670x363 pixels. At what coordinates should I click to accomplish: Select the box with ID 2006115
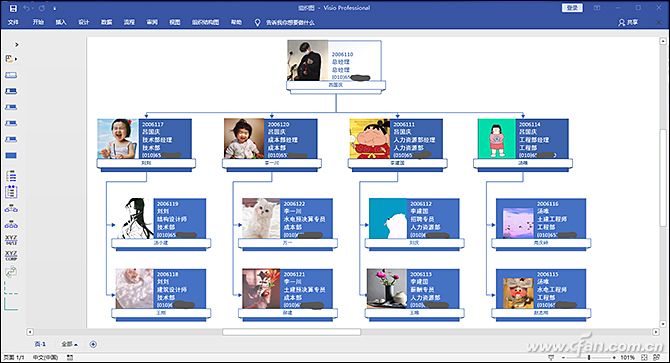tap(541, 295)
